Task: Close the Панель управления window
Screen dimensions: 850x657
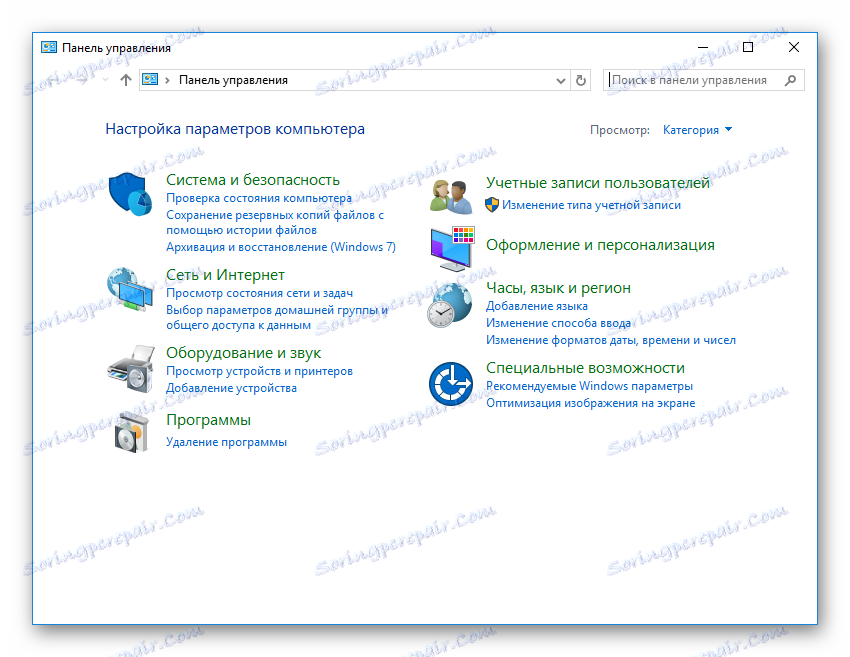Action: coord(794,47)
